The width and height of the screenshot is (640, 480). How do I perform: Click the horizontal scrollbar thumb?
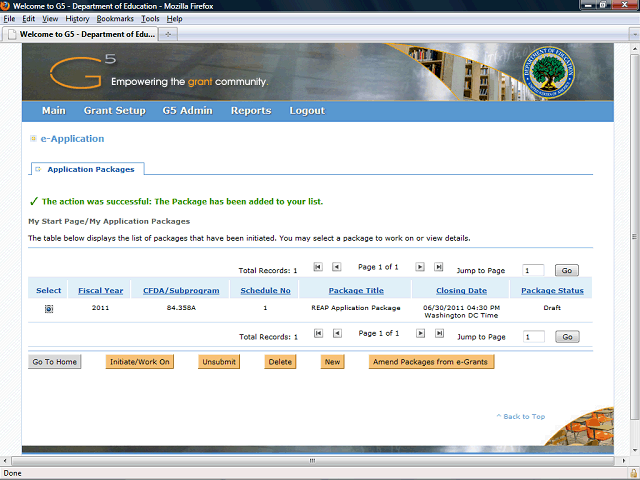(313, 461)
